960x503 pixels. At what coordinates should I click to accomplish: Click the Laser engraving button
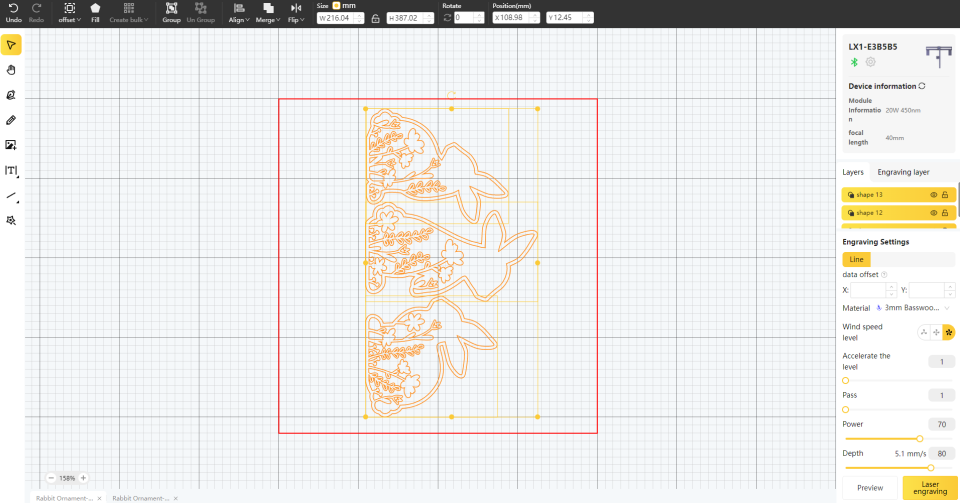930,488
